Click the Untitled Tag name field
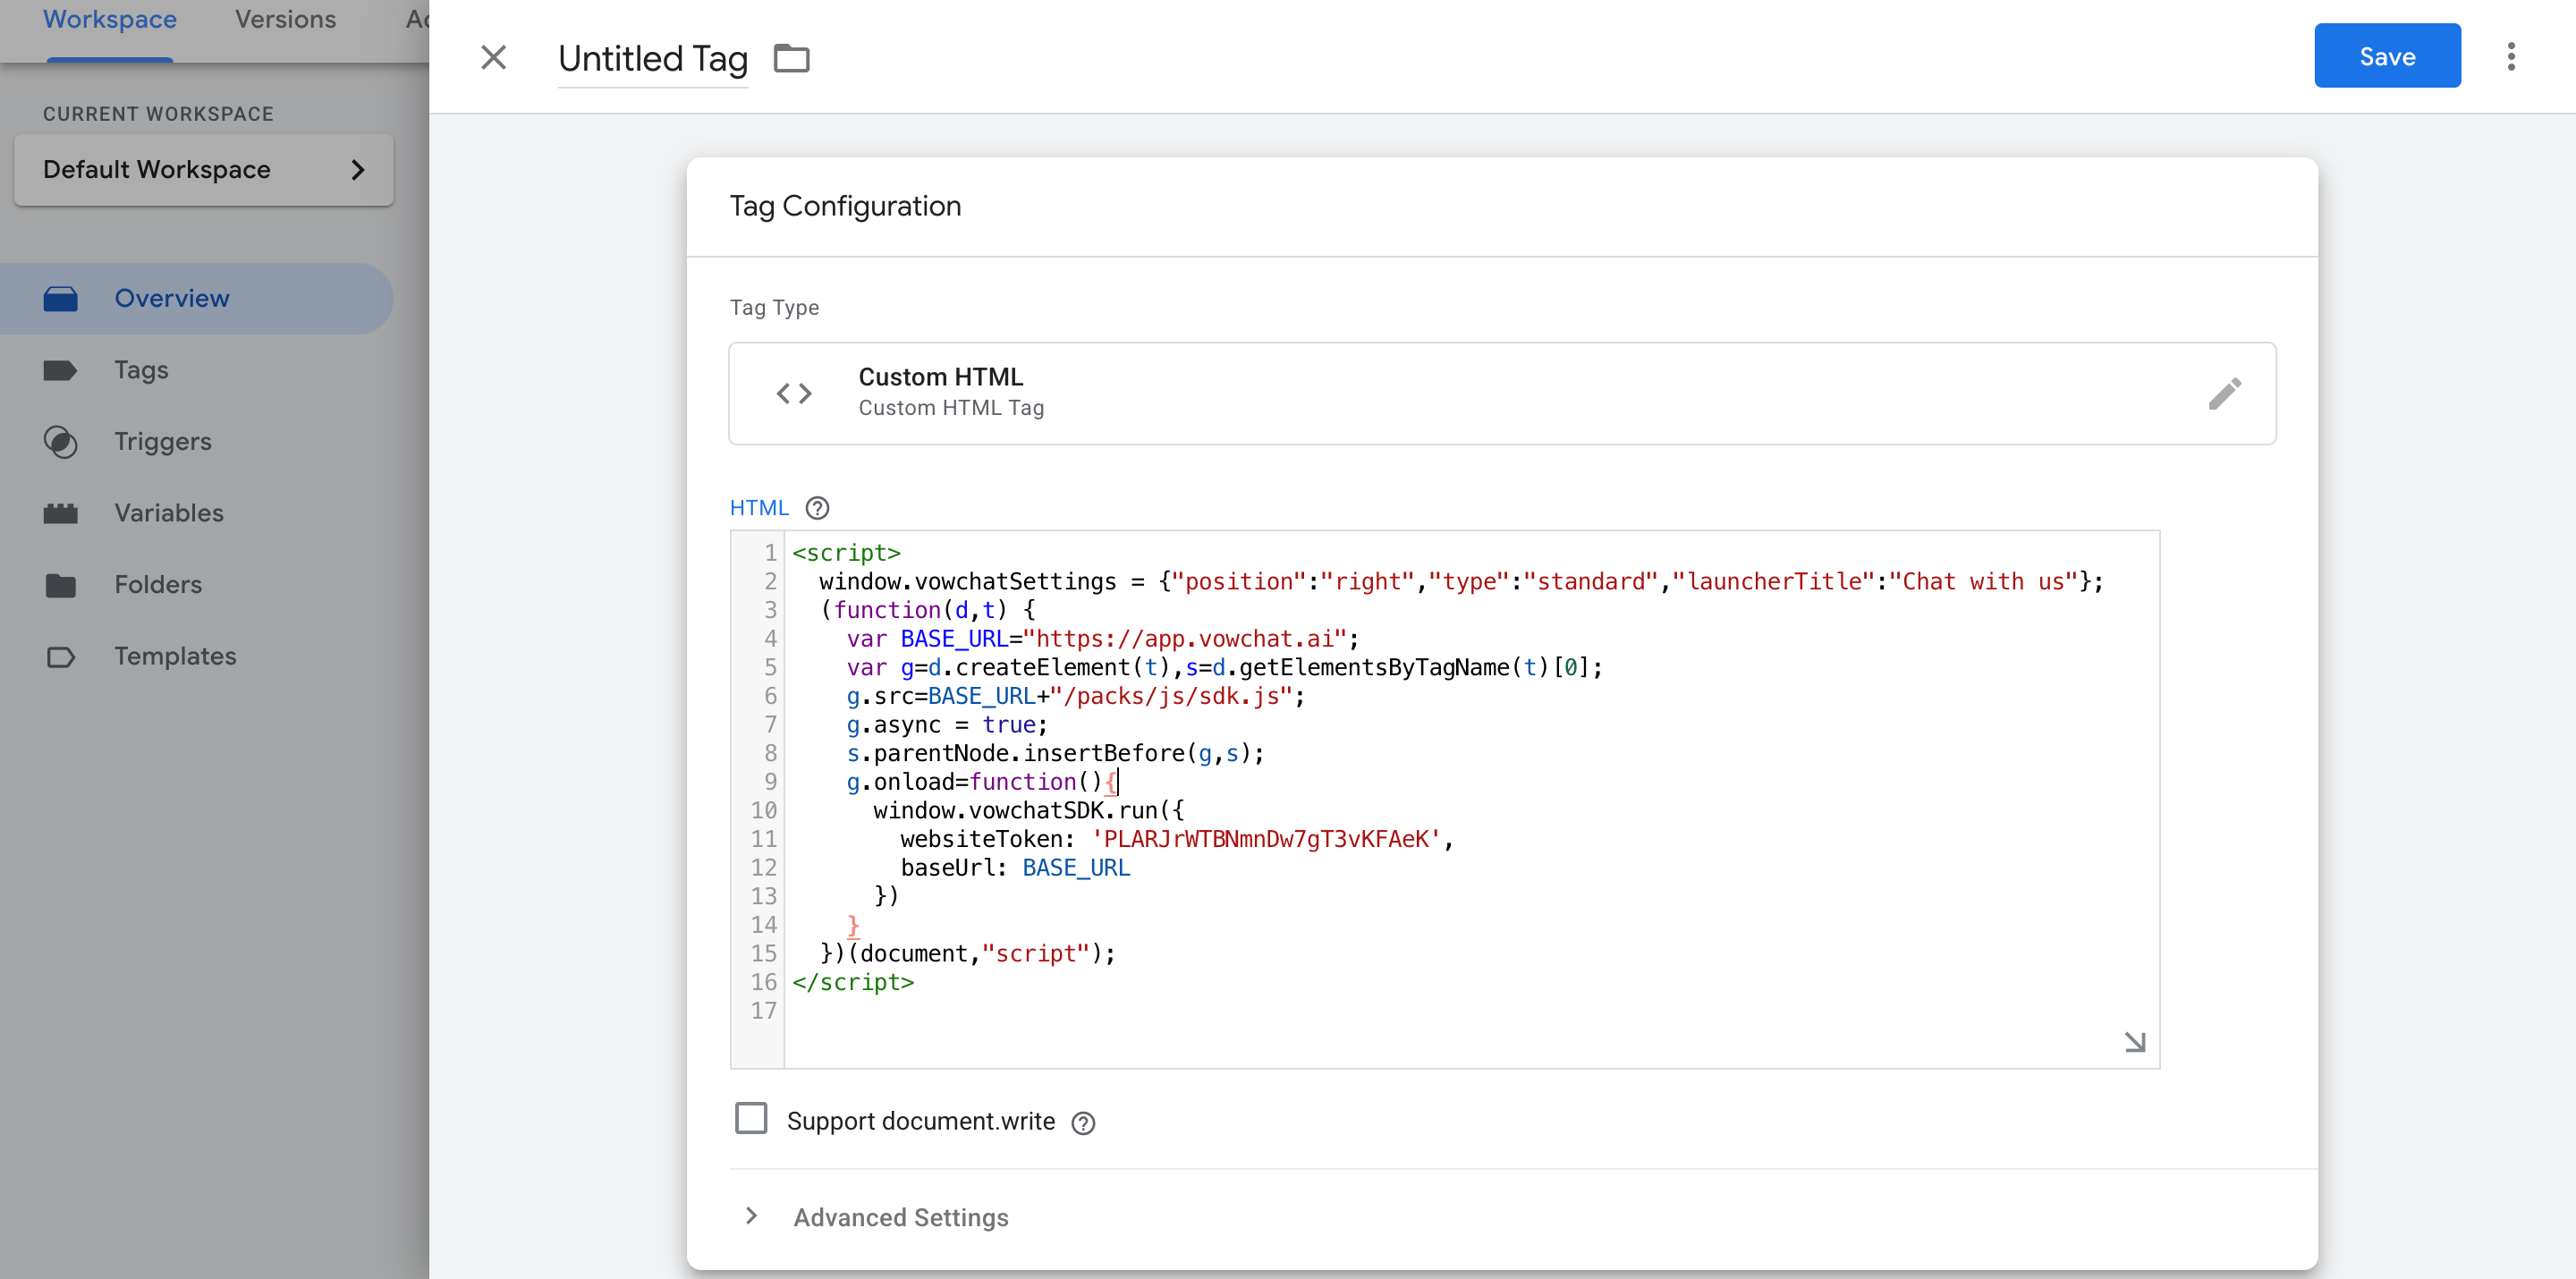Screen dimensions: 2576x1279 (652, 59)
